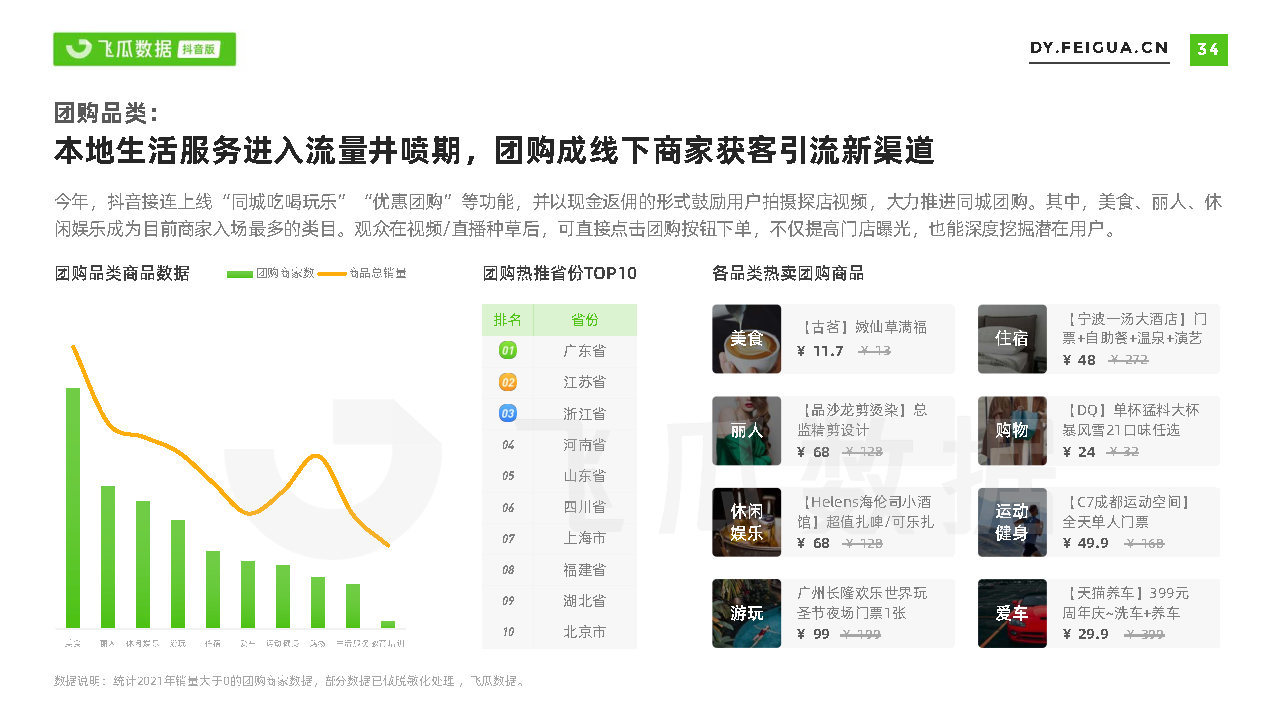
Task: Select the 住宿 category thumbnail
Action: (x=1012, y=339)
